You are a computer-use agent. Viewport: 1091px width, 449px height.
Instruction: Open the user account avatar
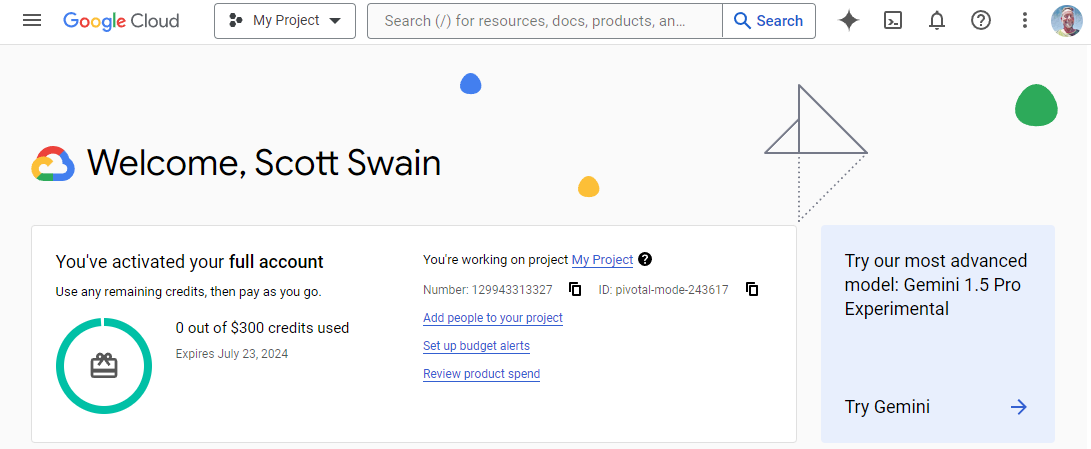(1067, 21)
